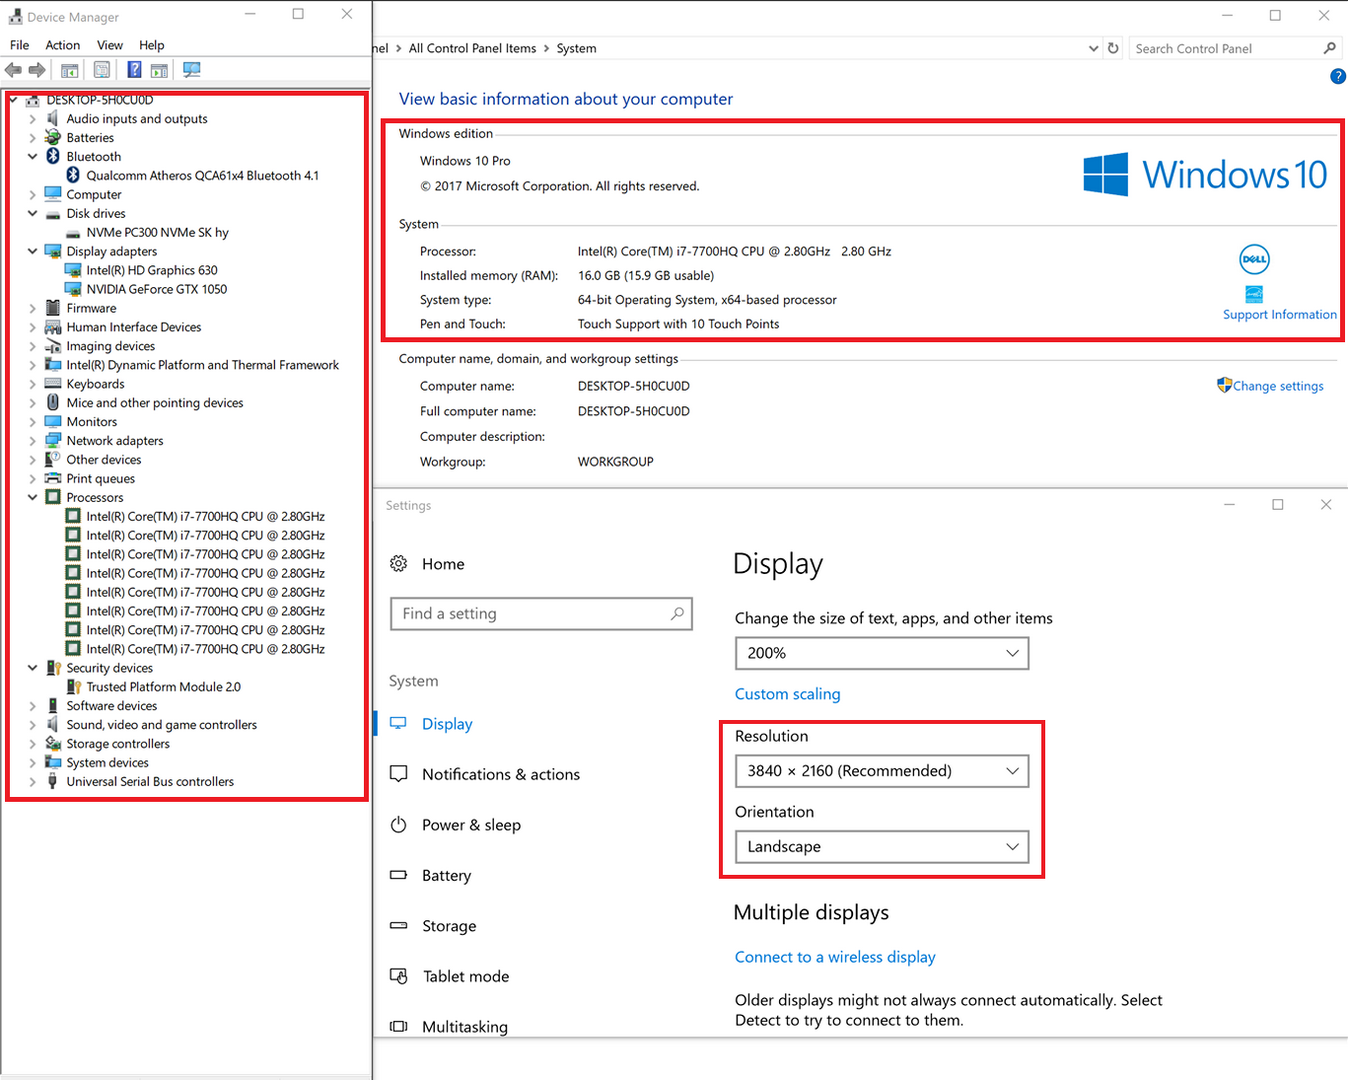The height and width of the screenshot is (1080, 1348).
Task: Click All Control Panel Items breadcrumb
Action: pos(472,48)
